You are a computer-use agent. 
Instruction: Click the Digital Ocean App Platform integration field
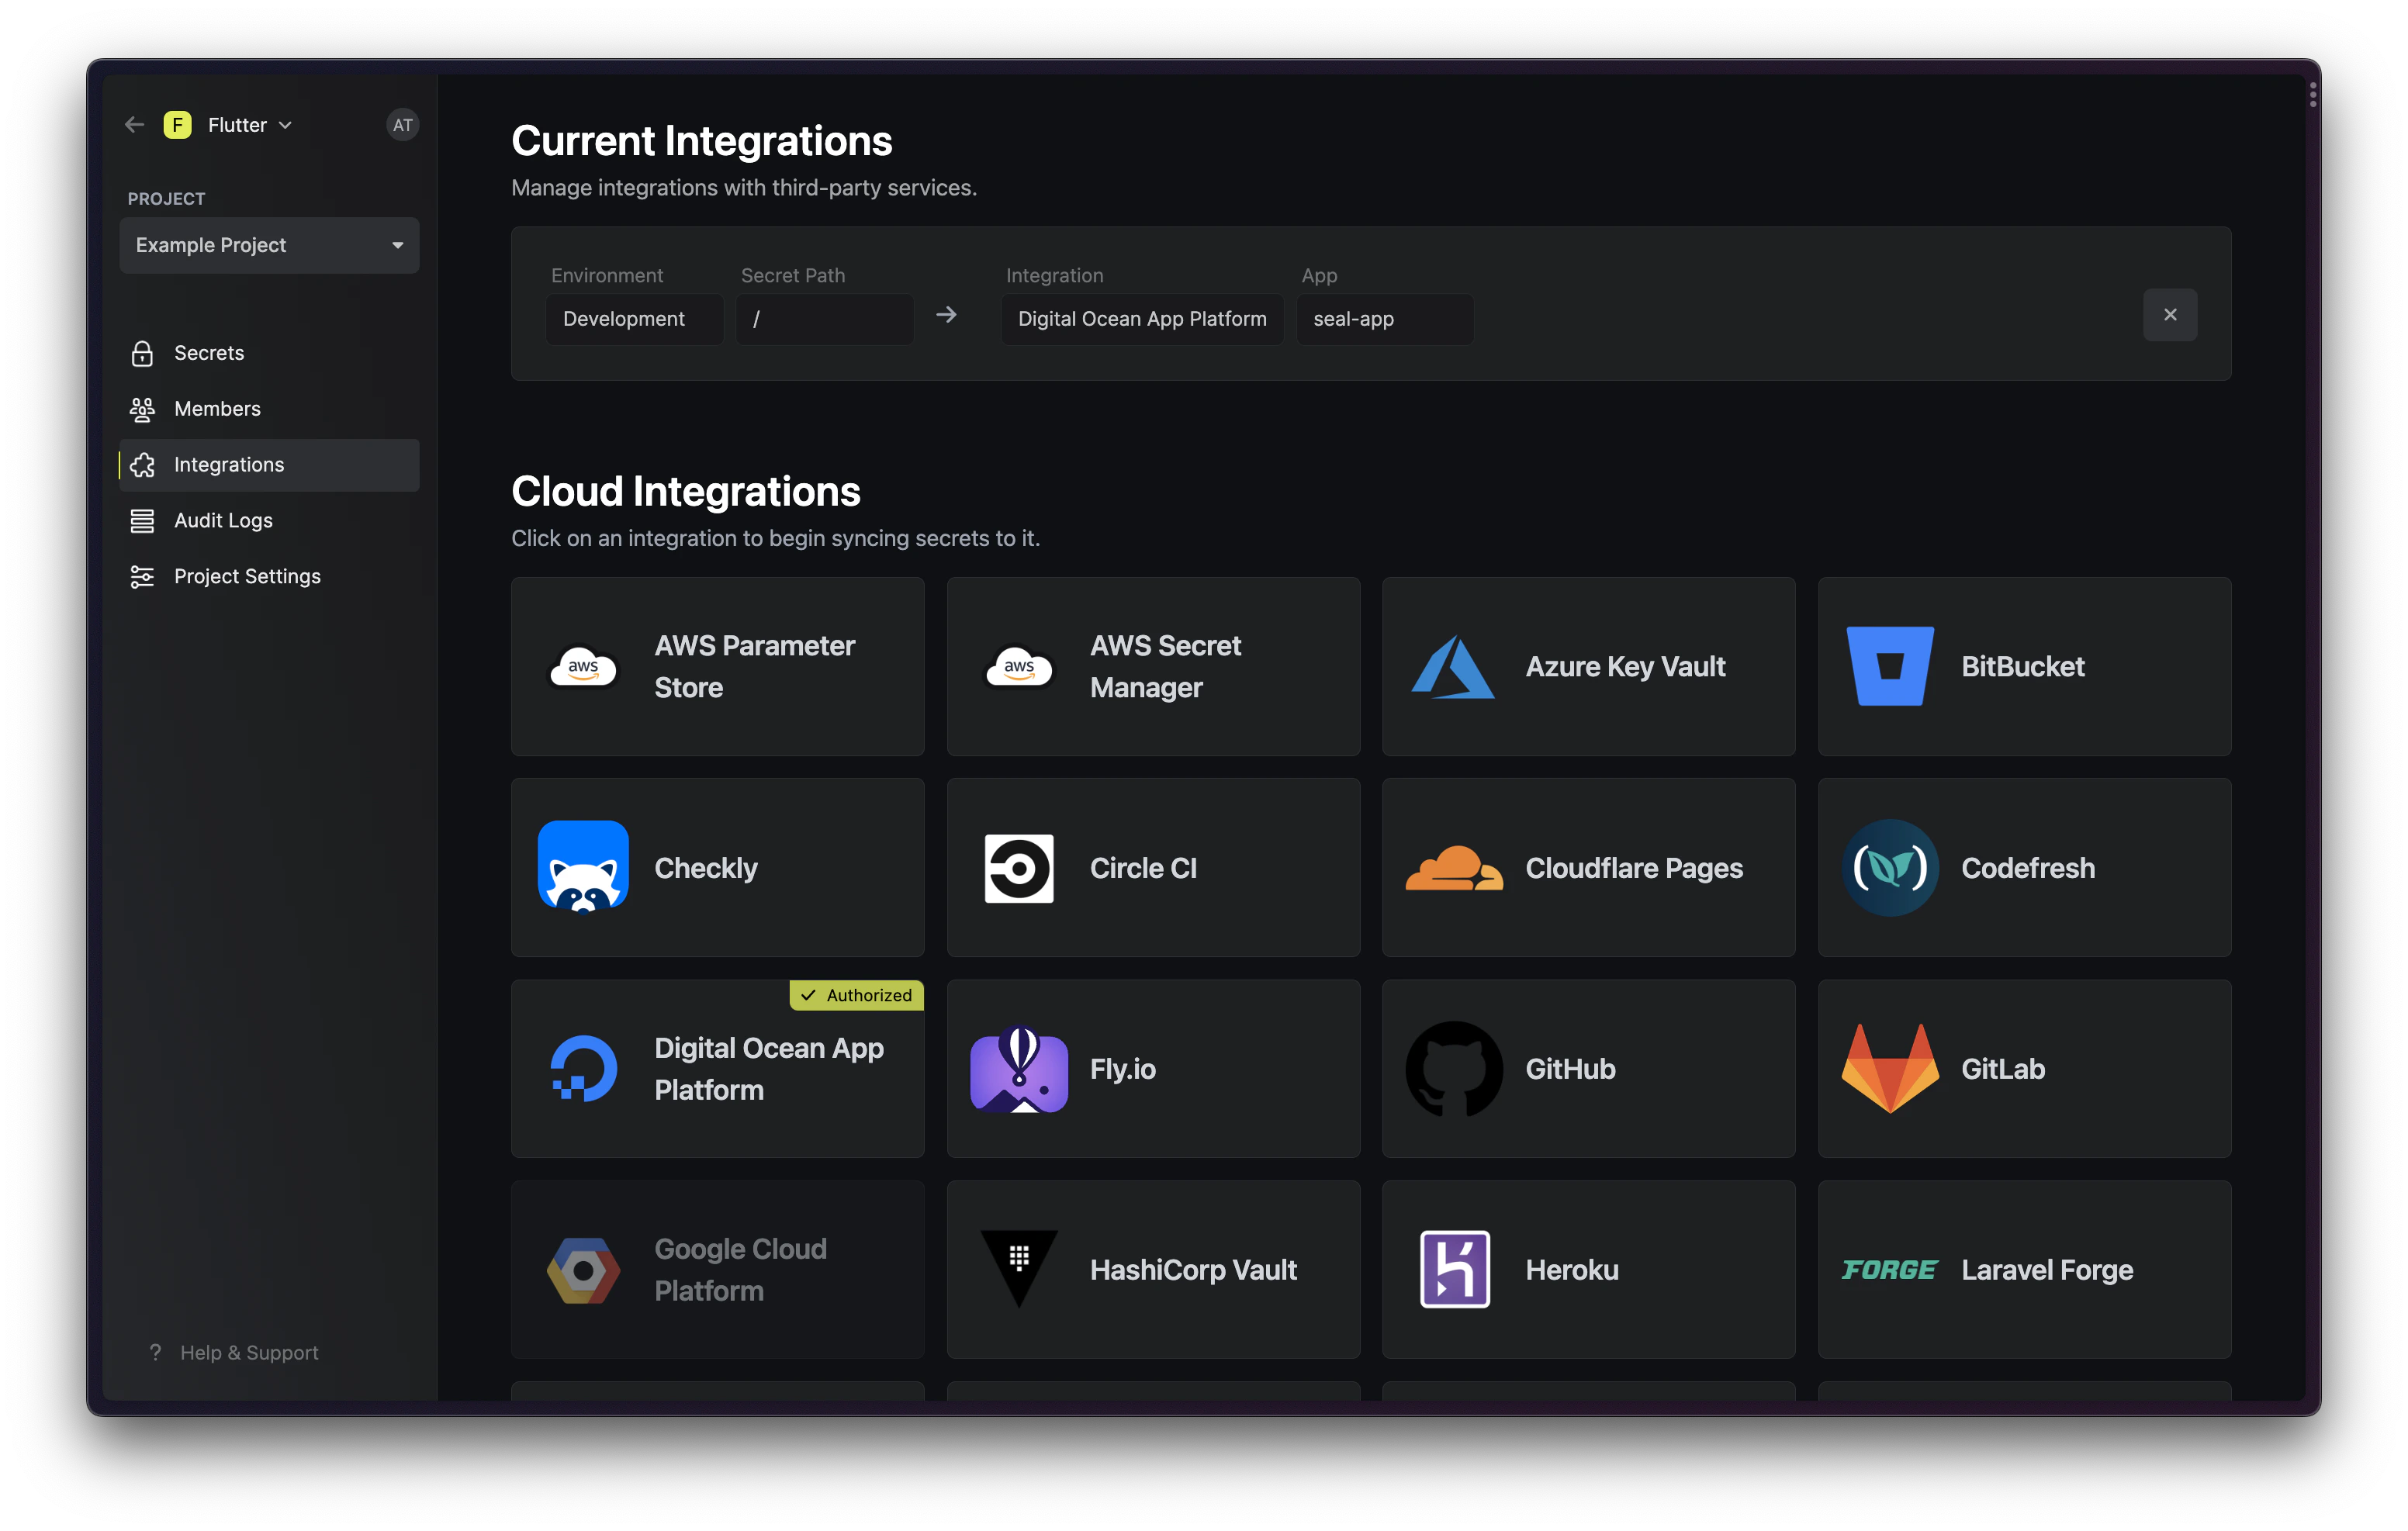click(1142, 319)
